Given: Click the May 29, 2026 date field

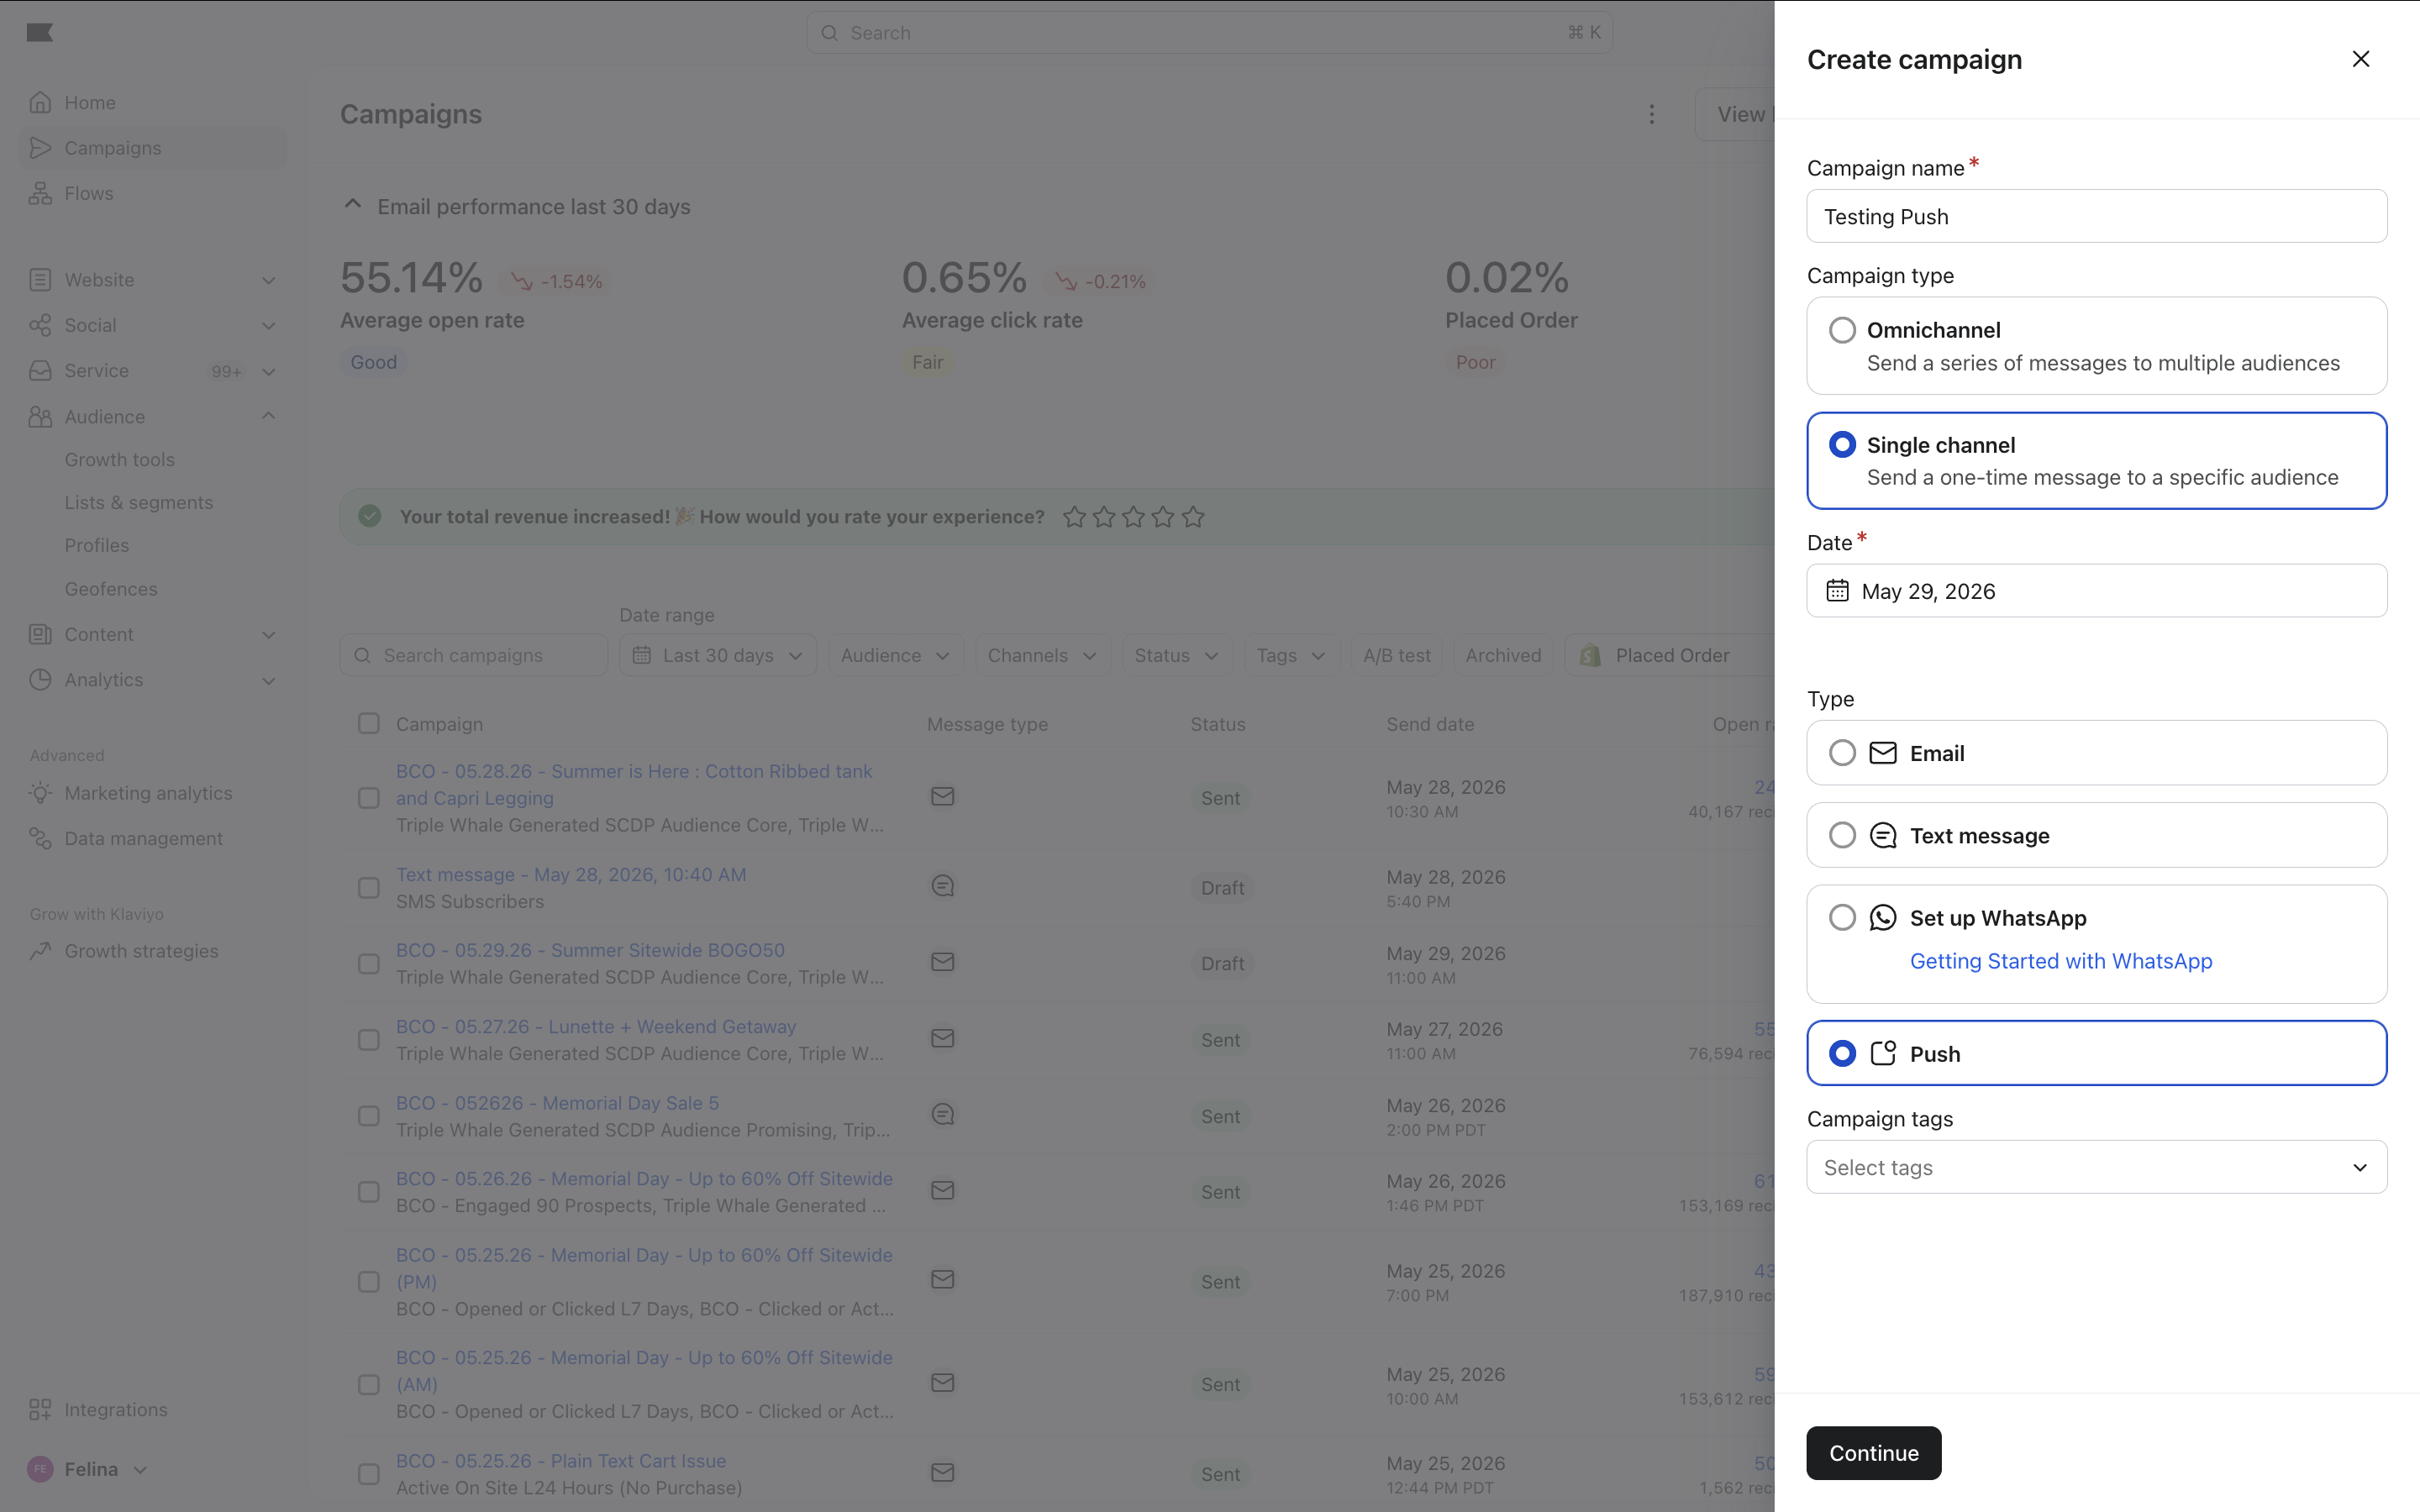Looking at the screenshot, I should (x=2097, y=591).
